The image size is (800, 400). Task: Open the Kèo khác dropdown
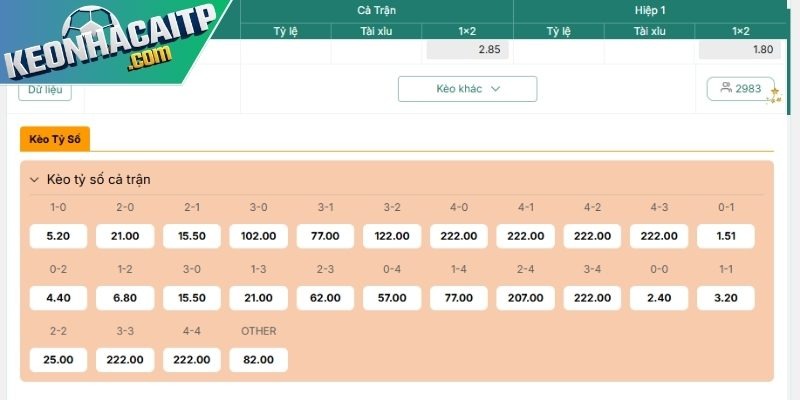(x=467, y=89)
